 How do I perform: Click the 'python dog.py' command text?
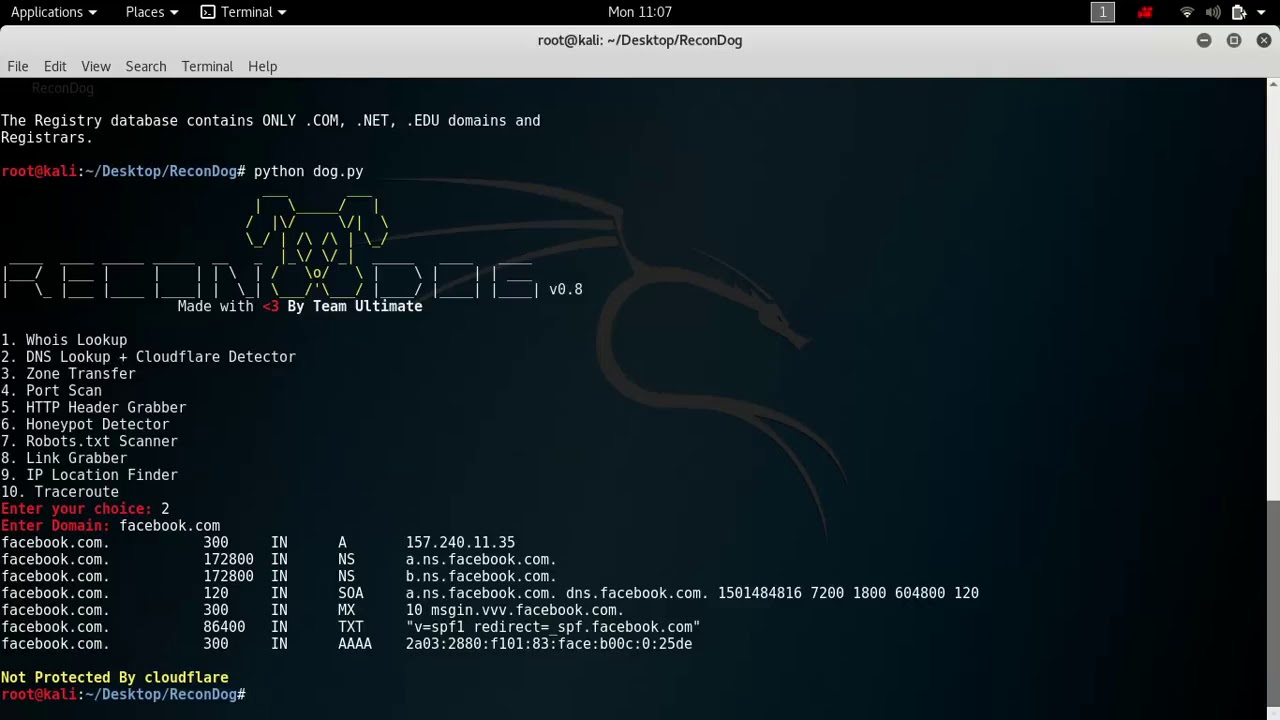pyautogui.click(x=308, y=172)
